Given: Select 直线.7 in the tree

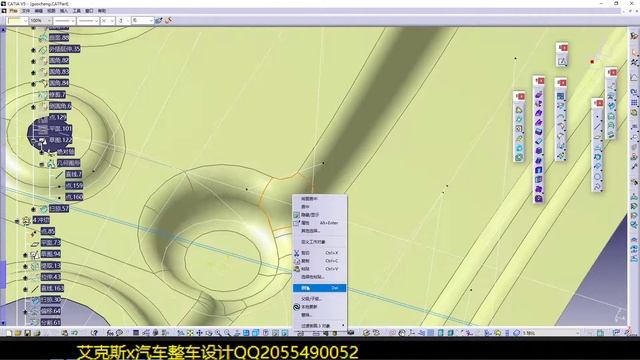Looking at the screenshot, I should [74, 174].
